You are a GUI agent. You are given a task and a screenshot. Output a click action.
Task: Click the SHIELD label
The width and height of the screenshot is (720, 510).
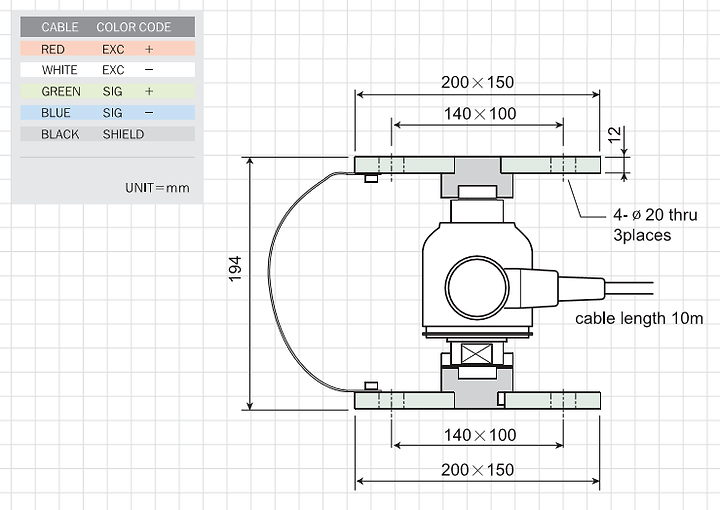click(123, 134)
